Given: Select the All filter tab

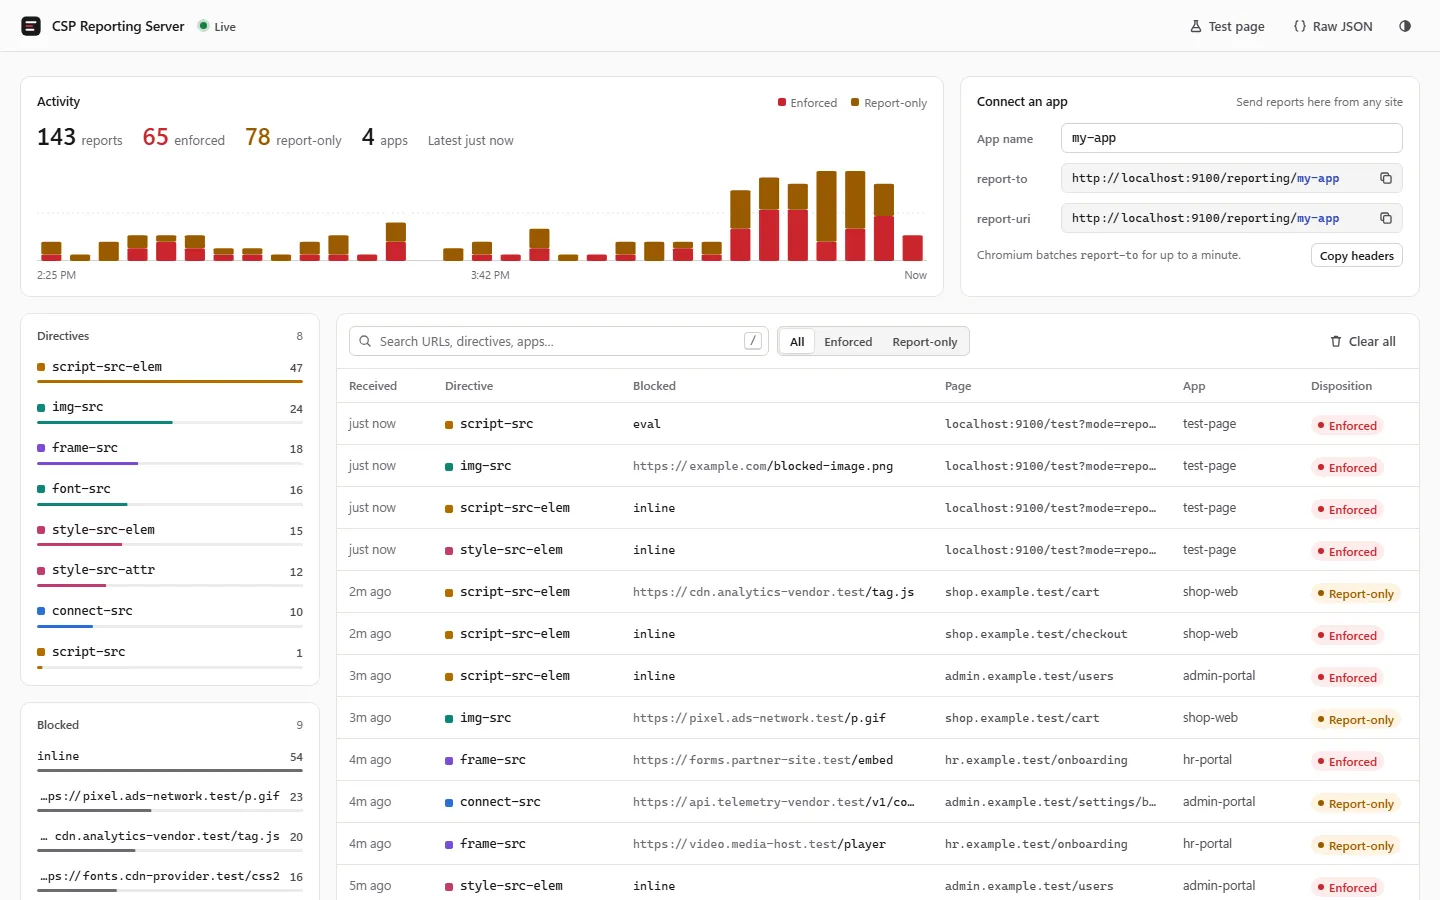Looking at the screenshot, I should [797, 341].
